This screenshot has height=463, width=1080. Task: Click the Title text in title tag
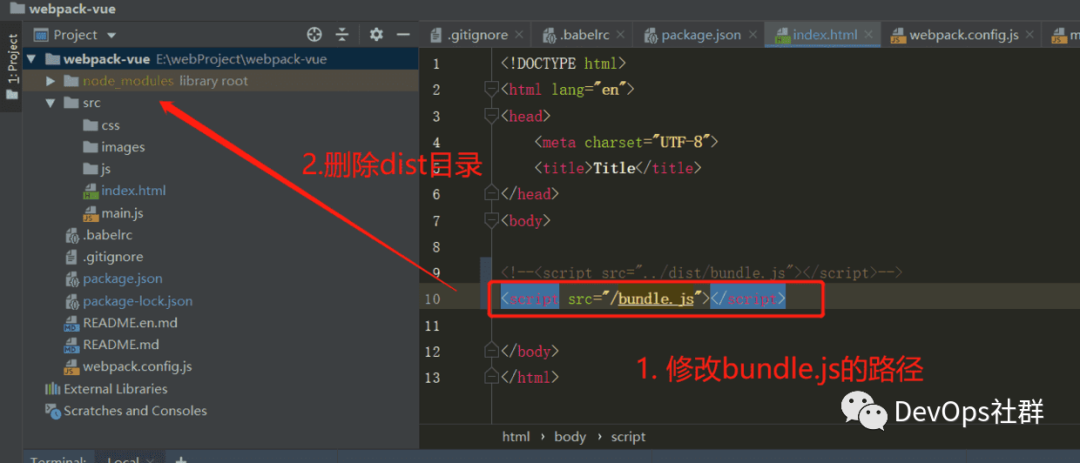click(614, 168)
